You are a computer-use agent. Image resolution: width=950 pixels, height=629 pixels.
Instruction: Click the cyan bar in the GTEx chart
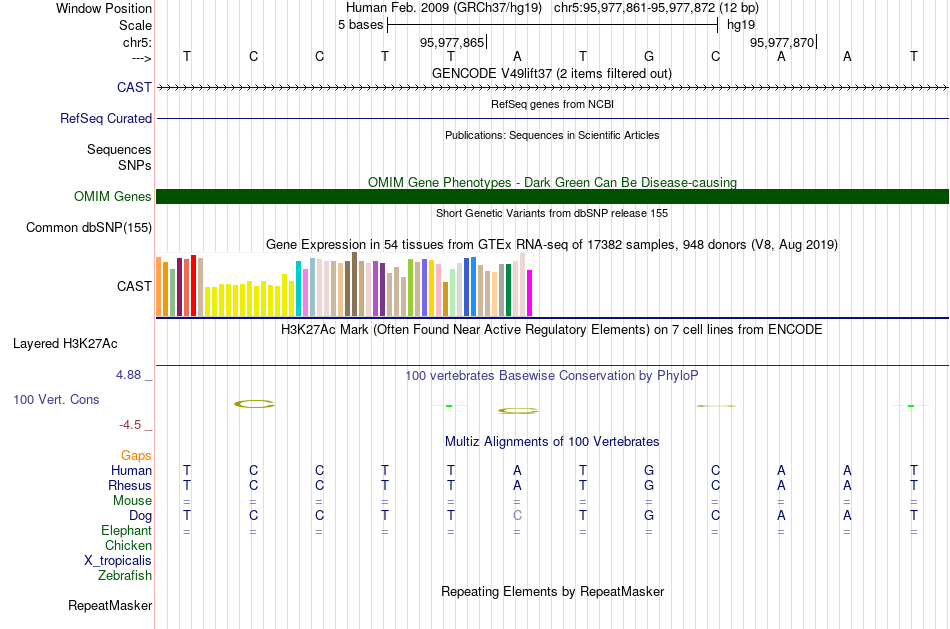[x=298, y=288]
